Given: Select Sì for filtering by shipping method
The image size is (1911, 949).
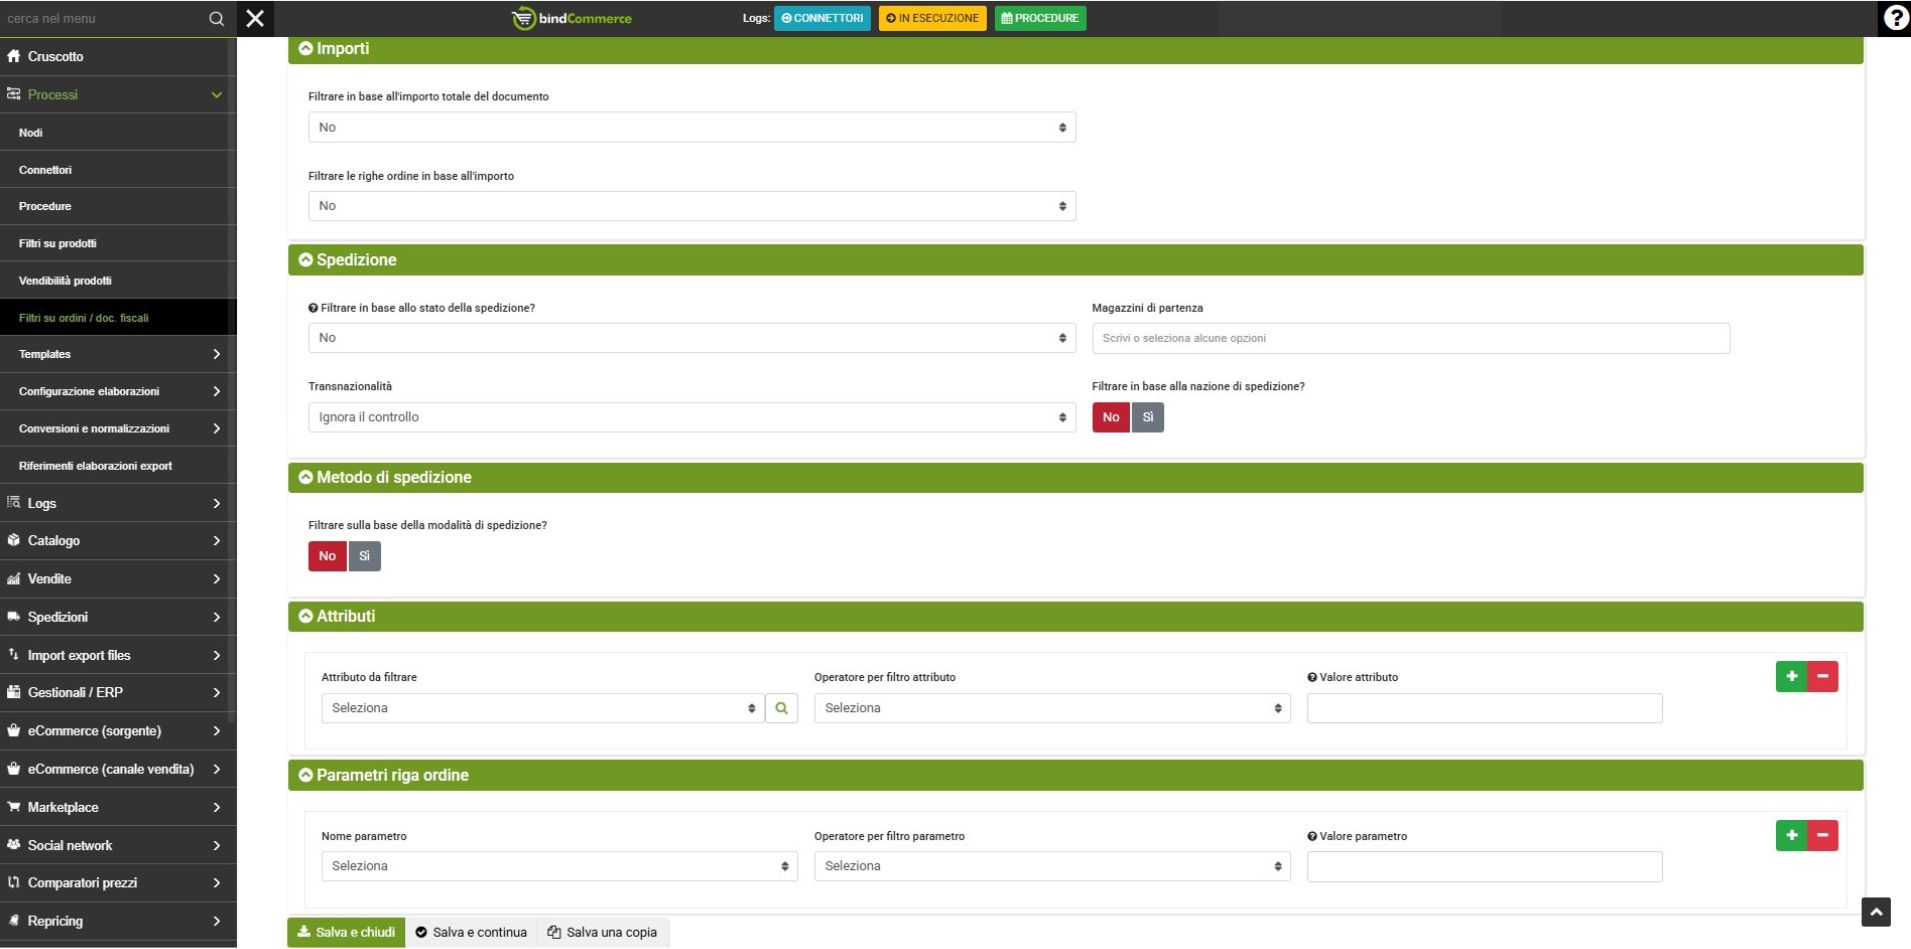Looking at the screenshot, I should [364, 556].
